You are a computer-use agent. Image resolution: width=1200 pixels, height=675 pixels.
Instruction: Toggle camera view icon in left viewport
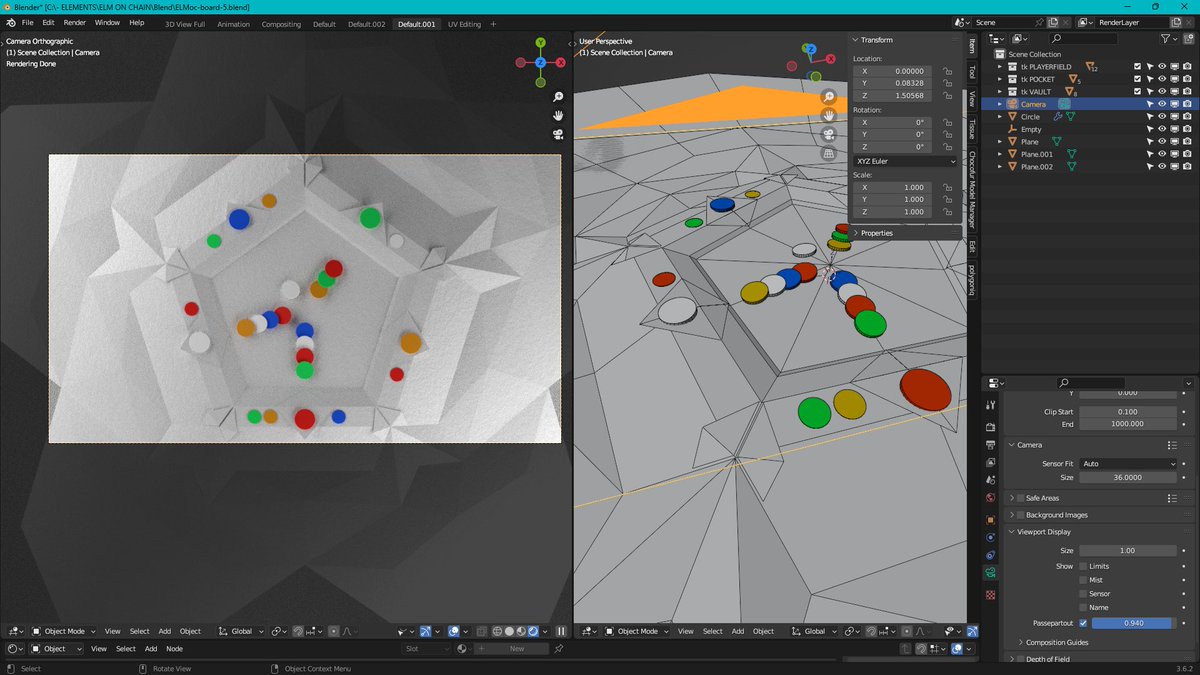(x=559, y=135)
